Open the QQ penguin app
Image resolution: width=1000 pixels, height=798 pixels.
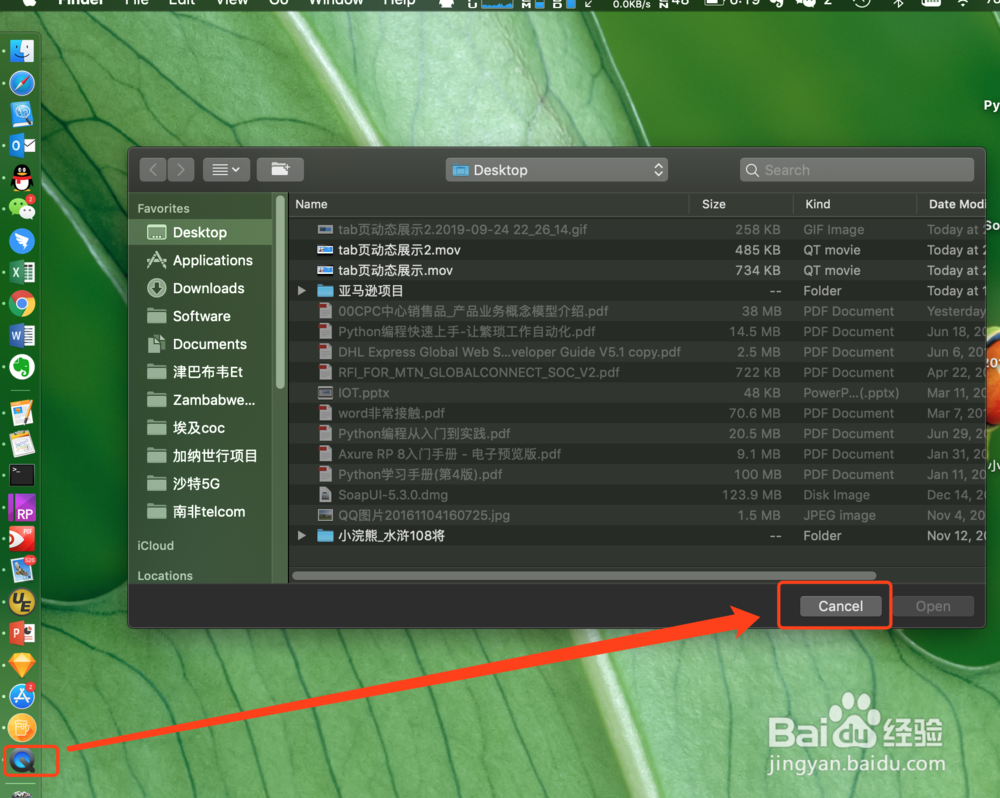(x=22, y=177)
